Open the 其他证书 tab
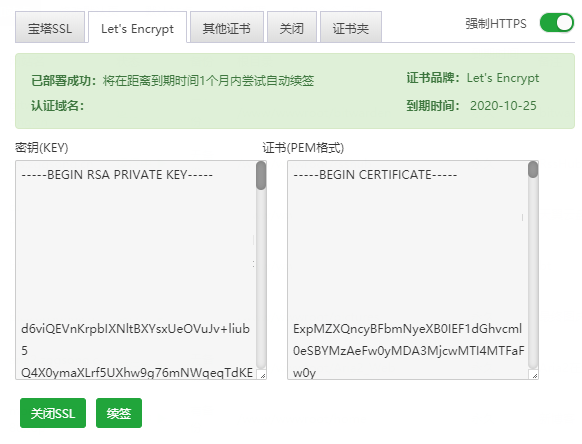This screenshot has height=444, width=582. point(227,27)
